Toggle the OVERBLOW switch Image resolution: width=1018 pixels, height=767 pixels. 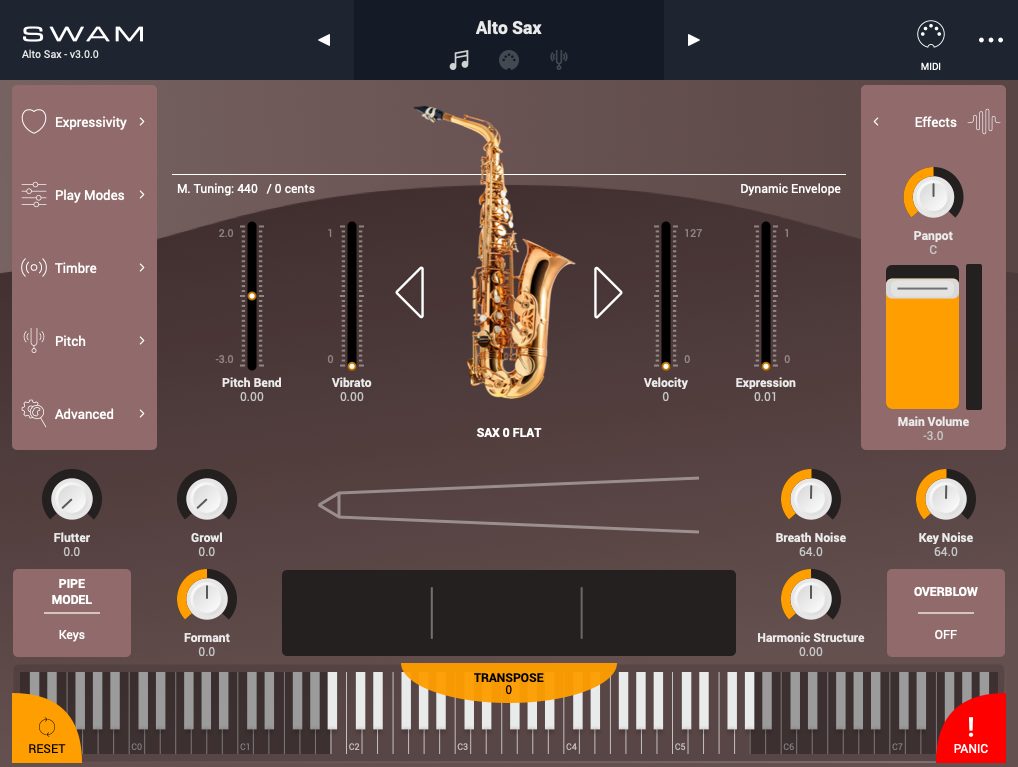pos(945,613)
